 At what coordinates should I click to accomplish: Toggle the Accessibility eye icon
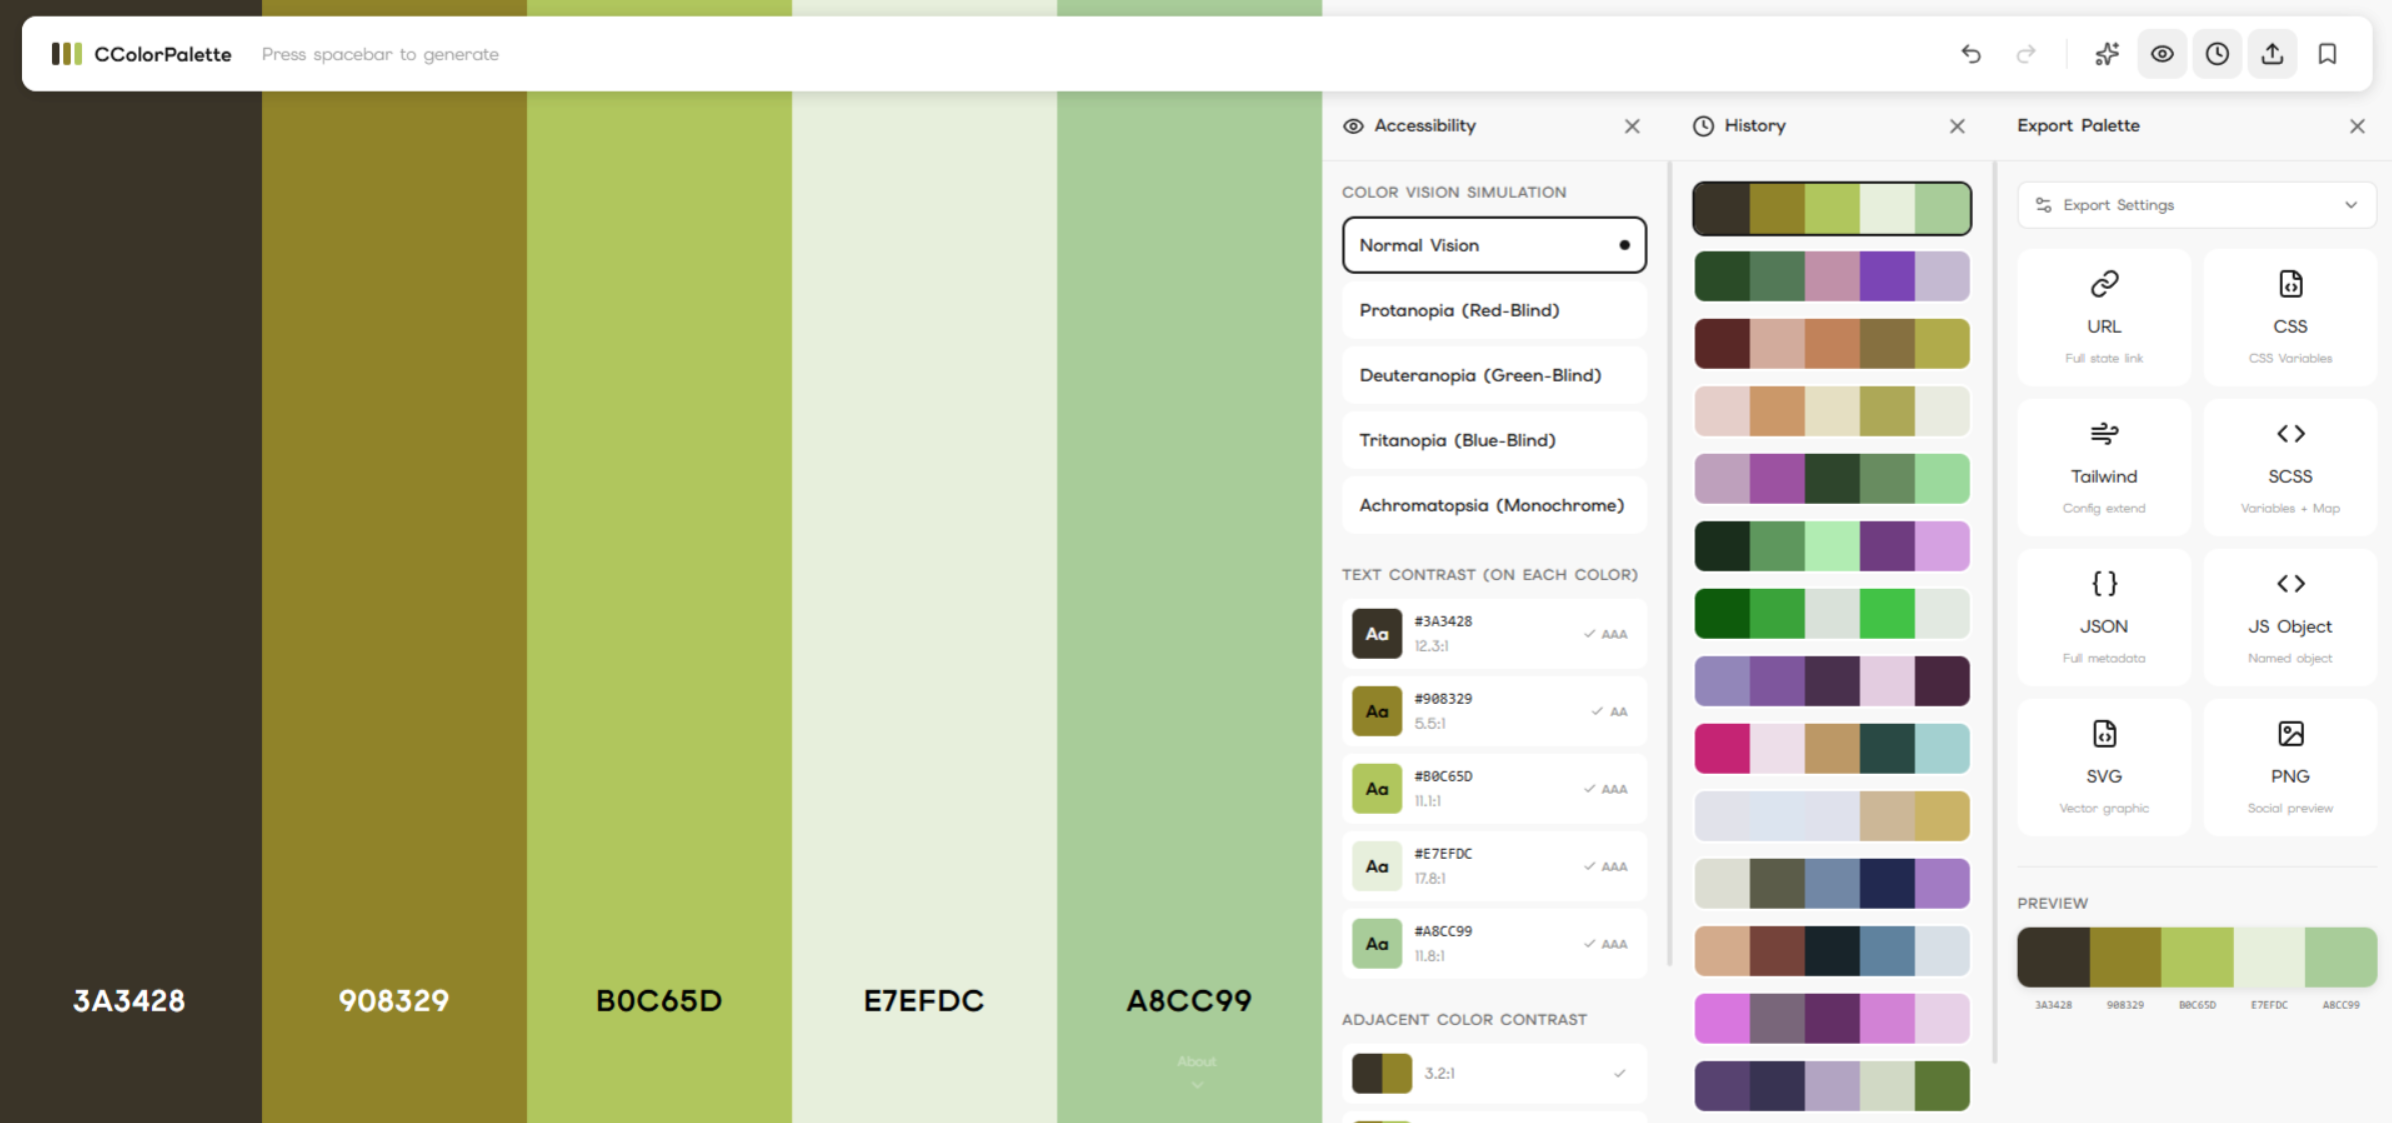coord(2162,54)
